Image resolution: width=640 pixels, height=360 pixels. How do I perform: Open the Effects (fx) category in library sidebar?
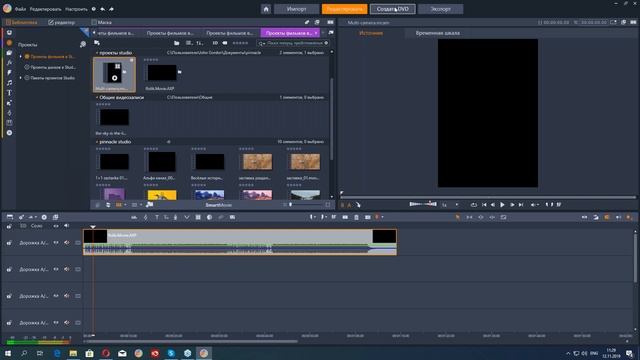point(9,63)
